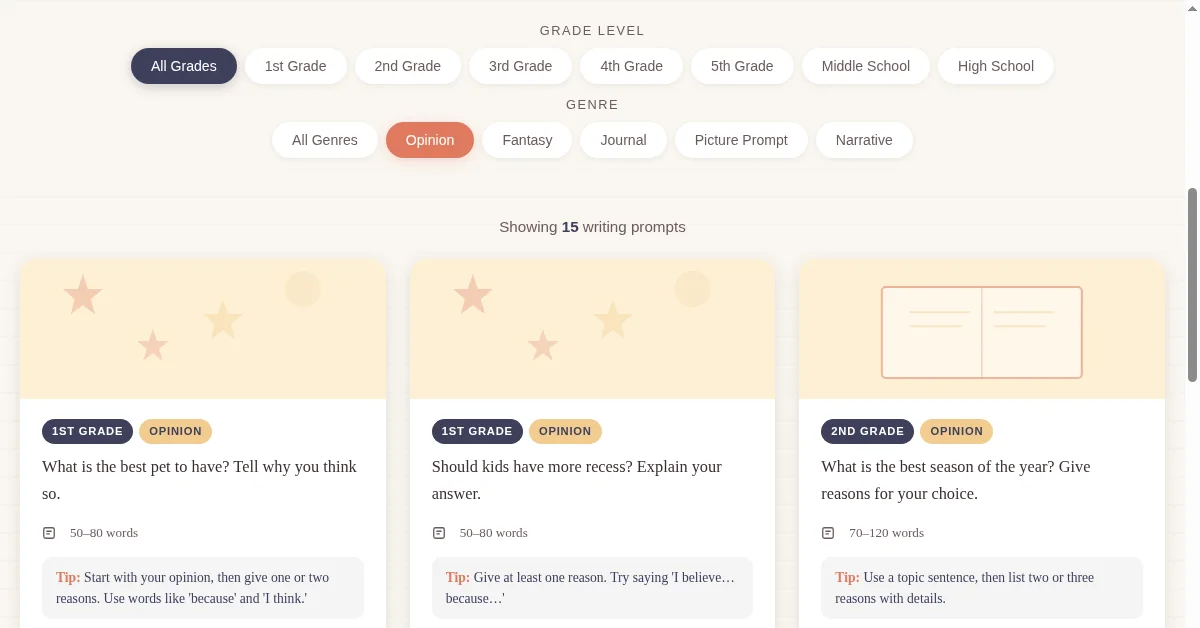Choose the Middle School grade level
Viewport: 1200px width, 628px height.
point(865,66)
